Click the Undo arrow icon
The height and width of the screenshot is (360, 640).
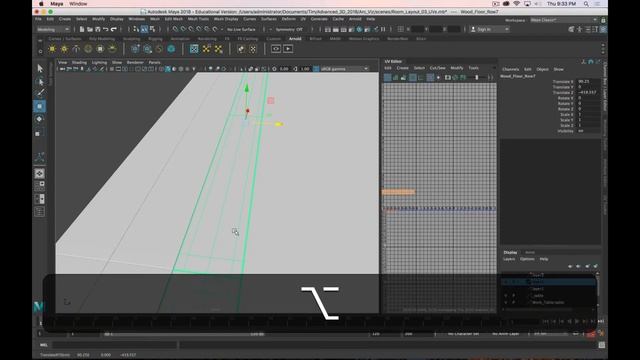tap(106, 29)
